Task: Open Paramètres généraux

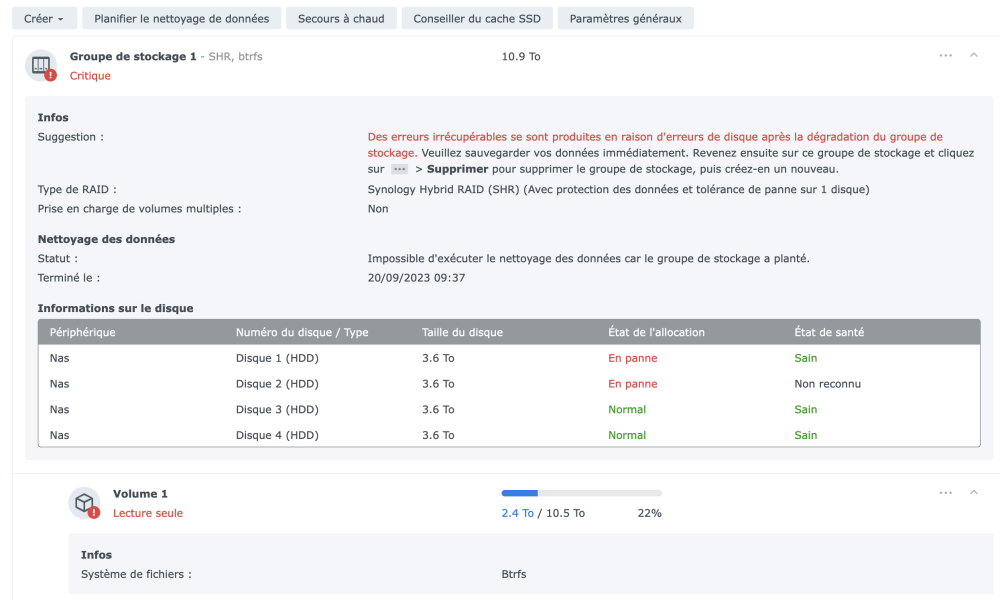Action: pos(625,19)
